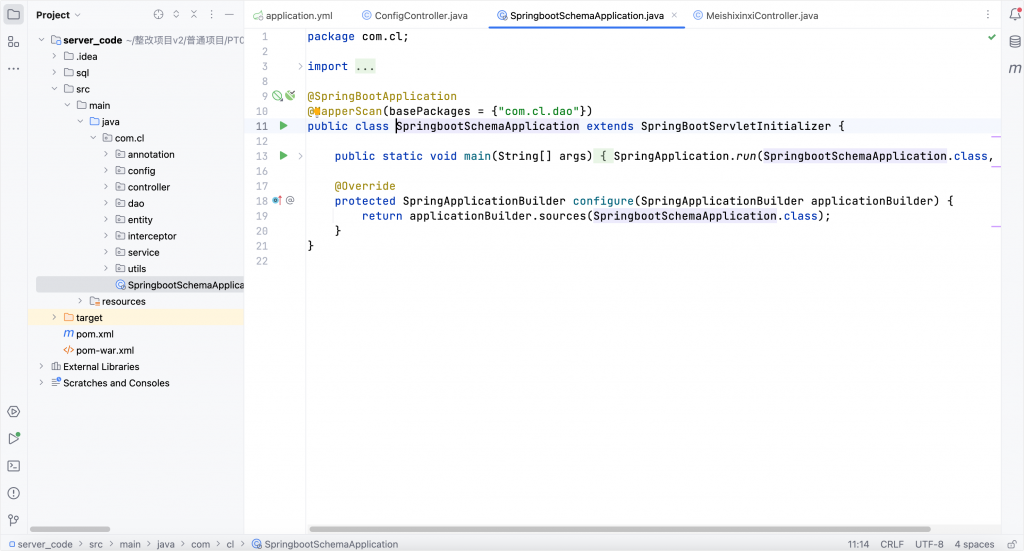Collapse the src folder in tree

(x=55, y=89)
